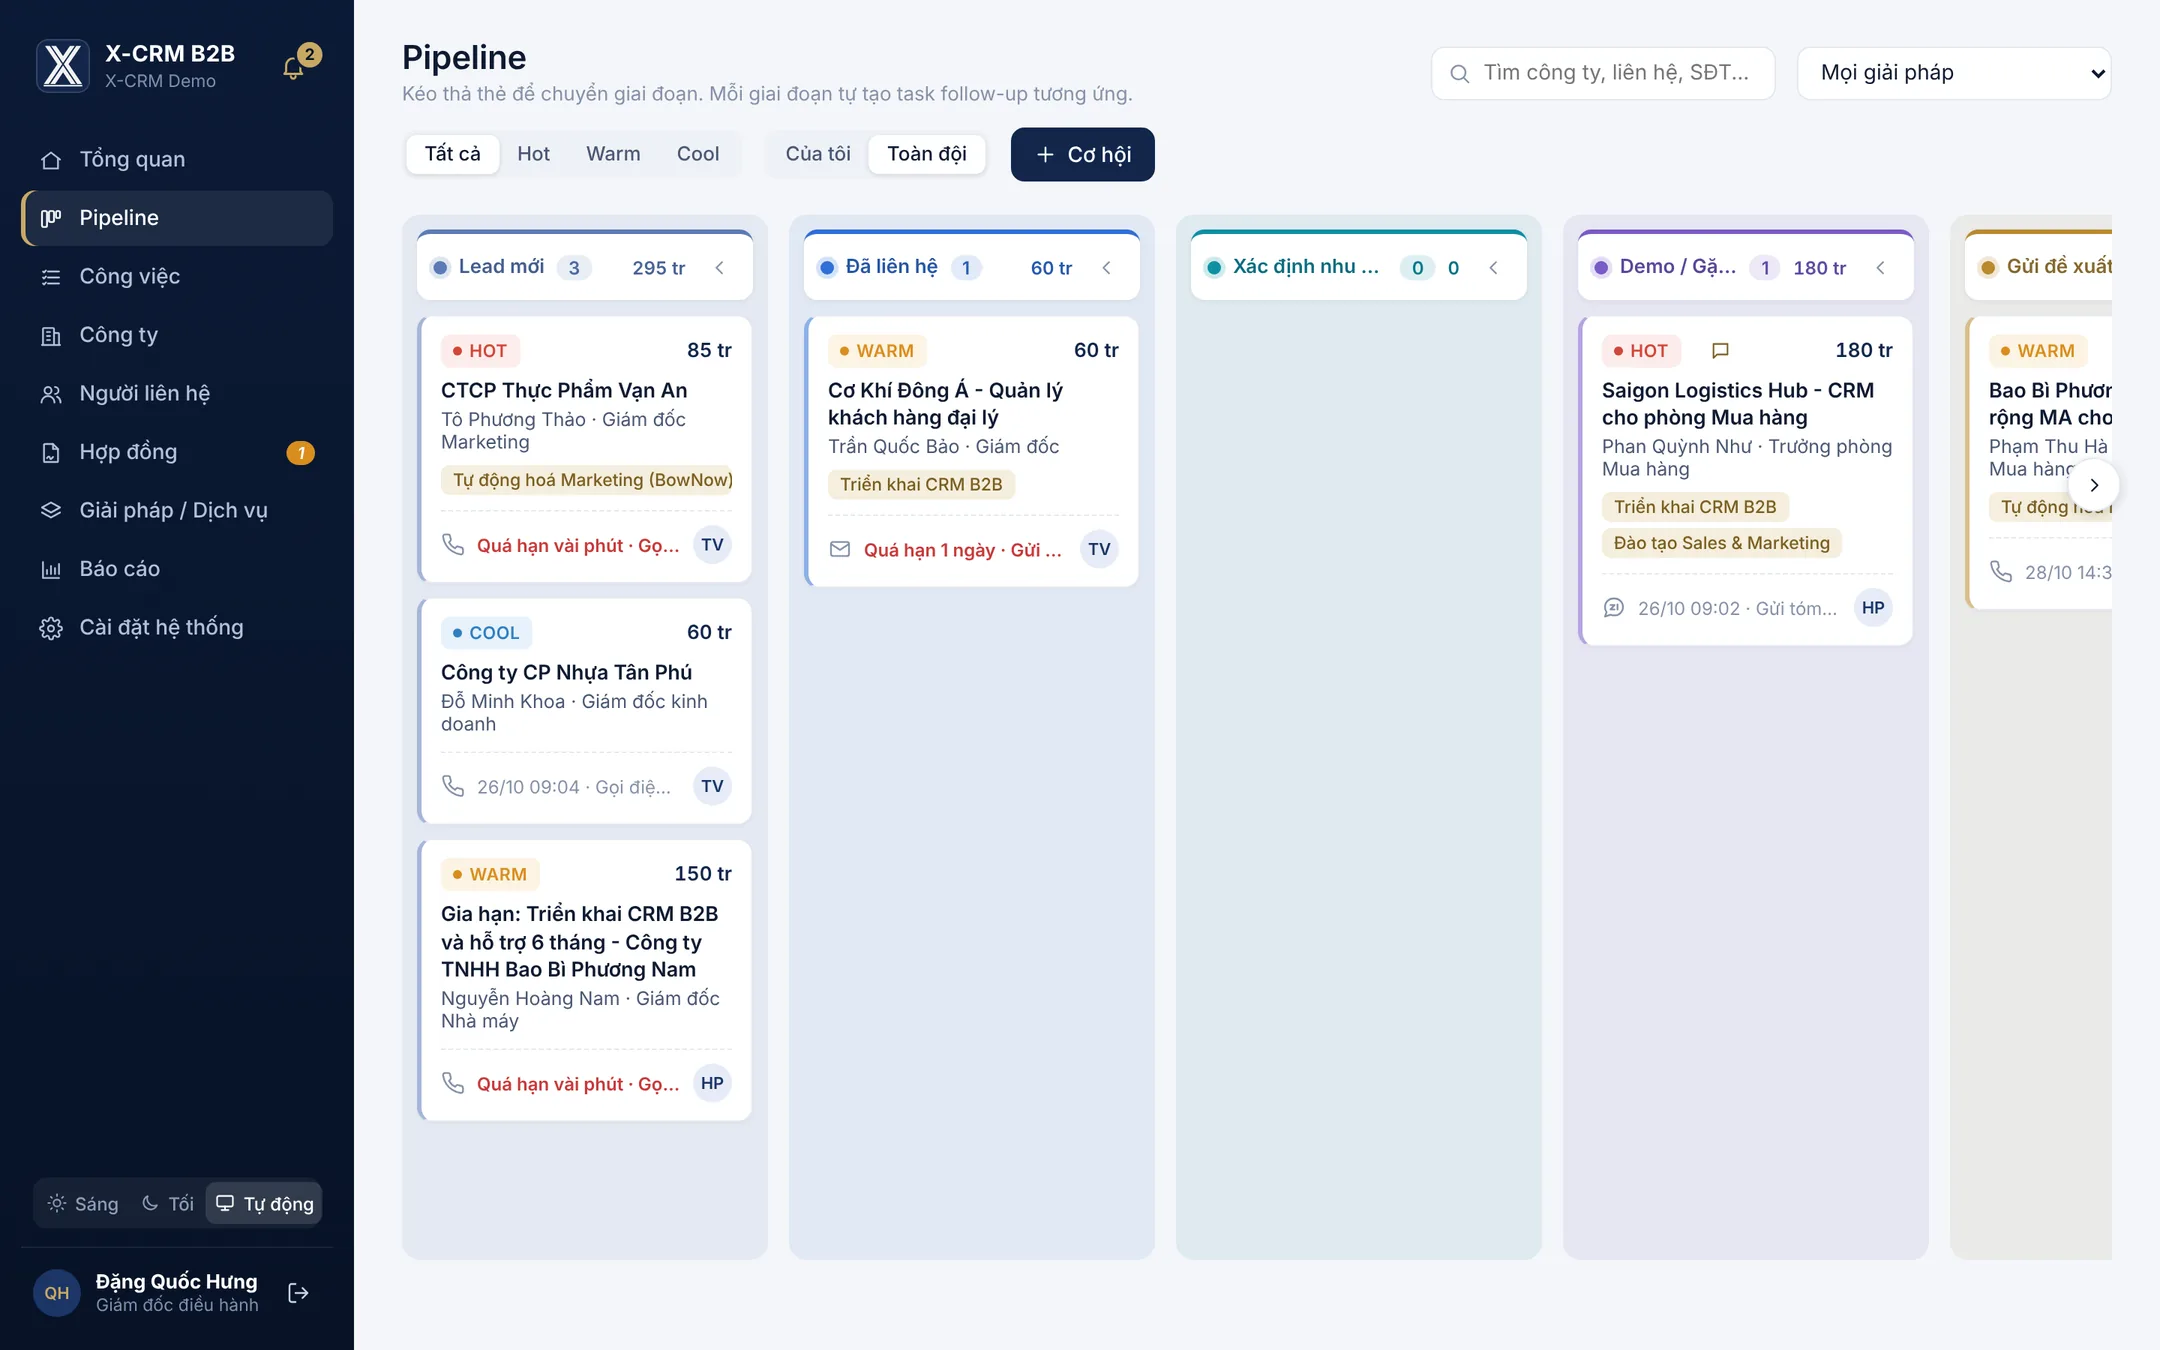The width and height of the screenshot is (2160, 1350).
Task: Click phone icon on Bao Bì Phương card
Action: [2001, 571]
